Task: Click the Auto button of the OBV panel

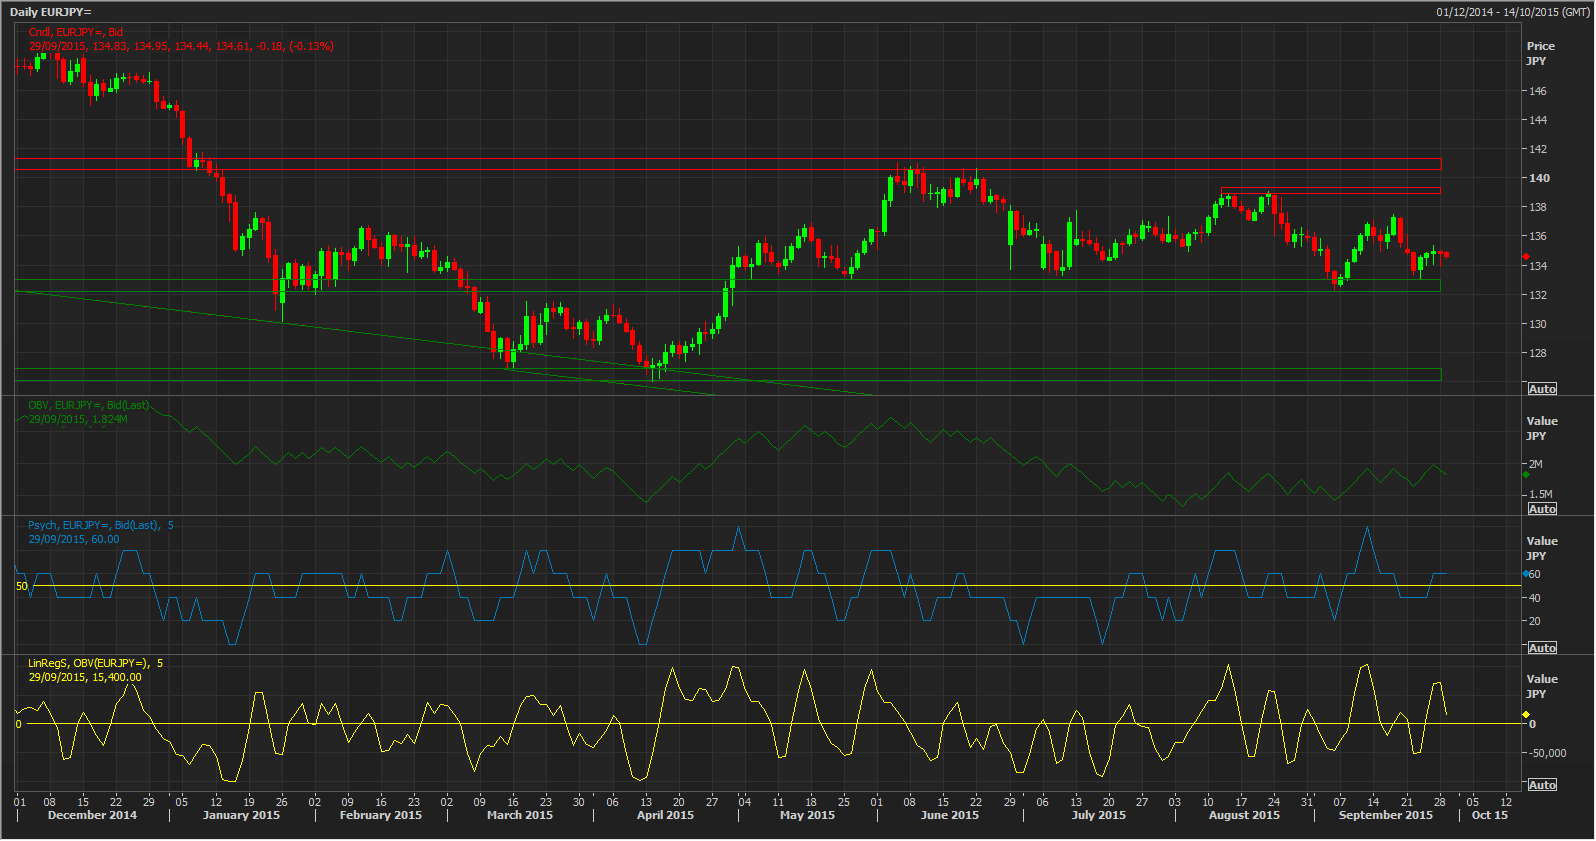Action: pyautogui.click(x=1542, y=509)
